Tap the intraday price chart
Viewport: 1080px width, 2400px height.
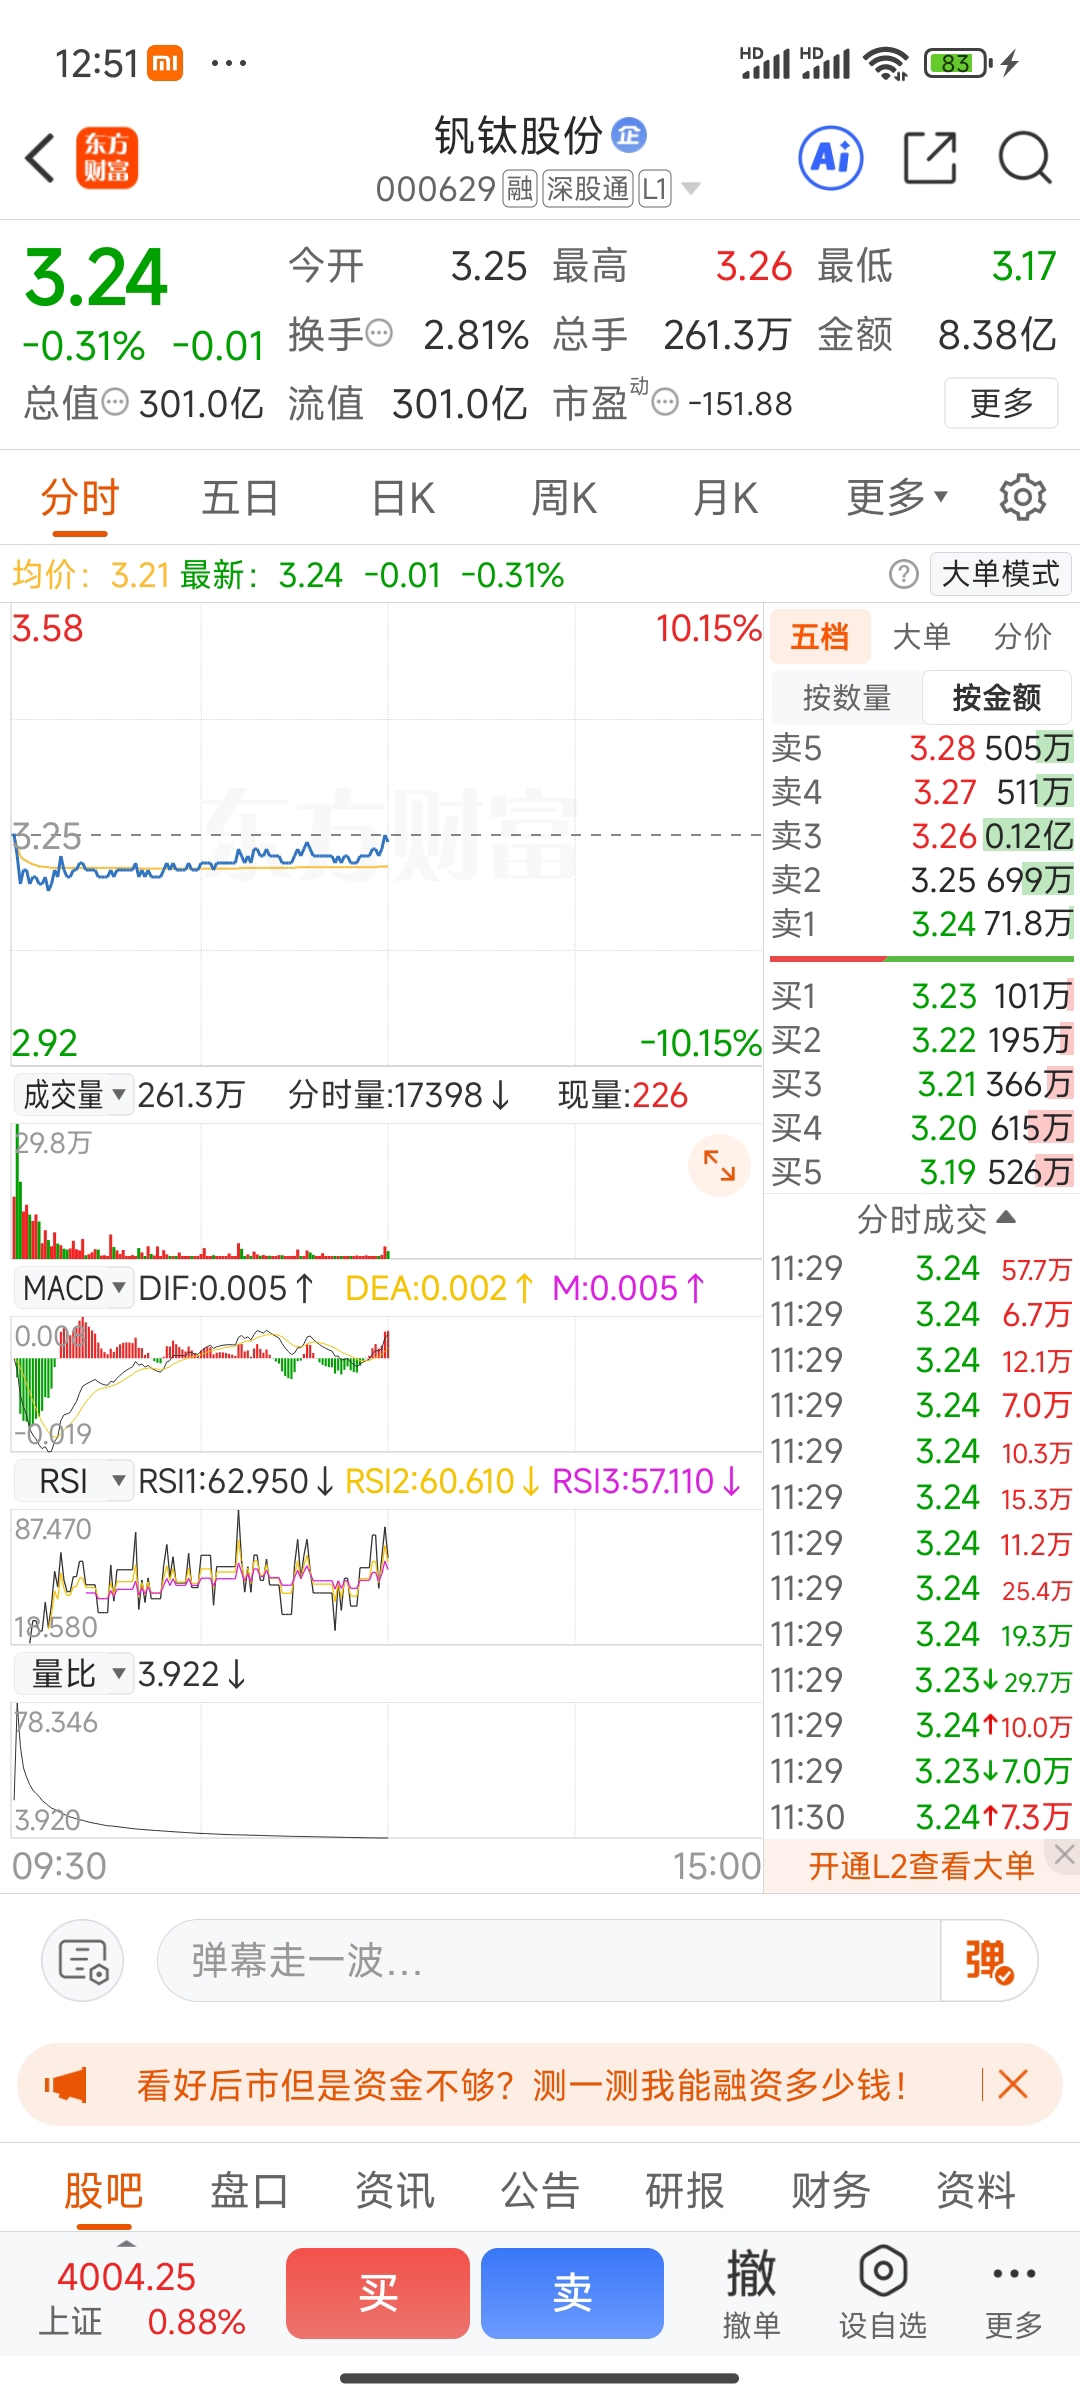(x=387, y=834)
